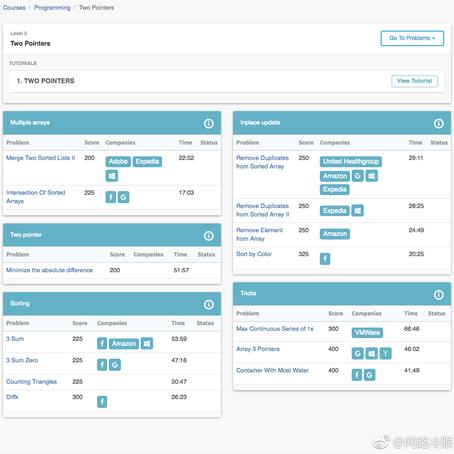This screenshot has width=454, height=454.
Task: Click Google icon in Intersection Of Sorted Arrays row
Action: (123, 197)
